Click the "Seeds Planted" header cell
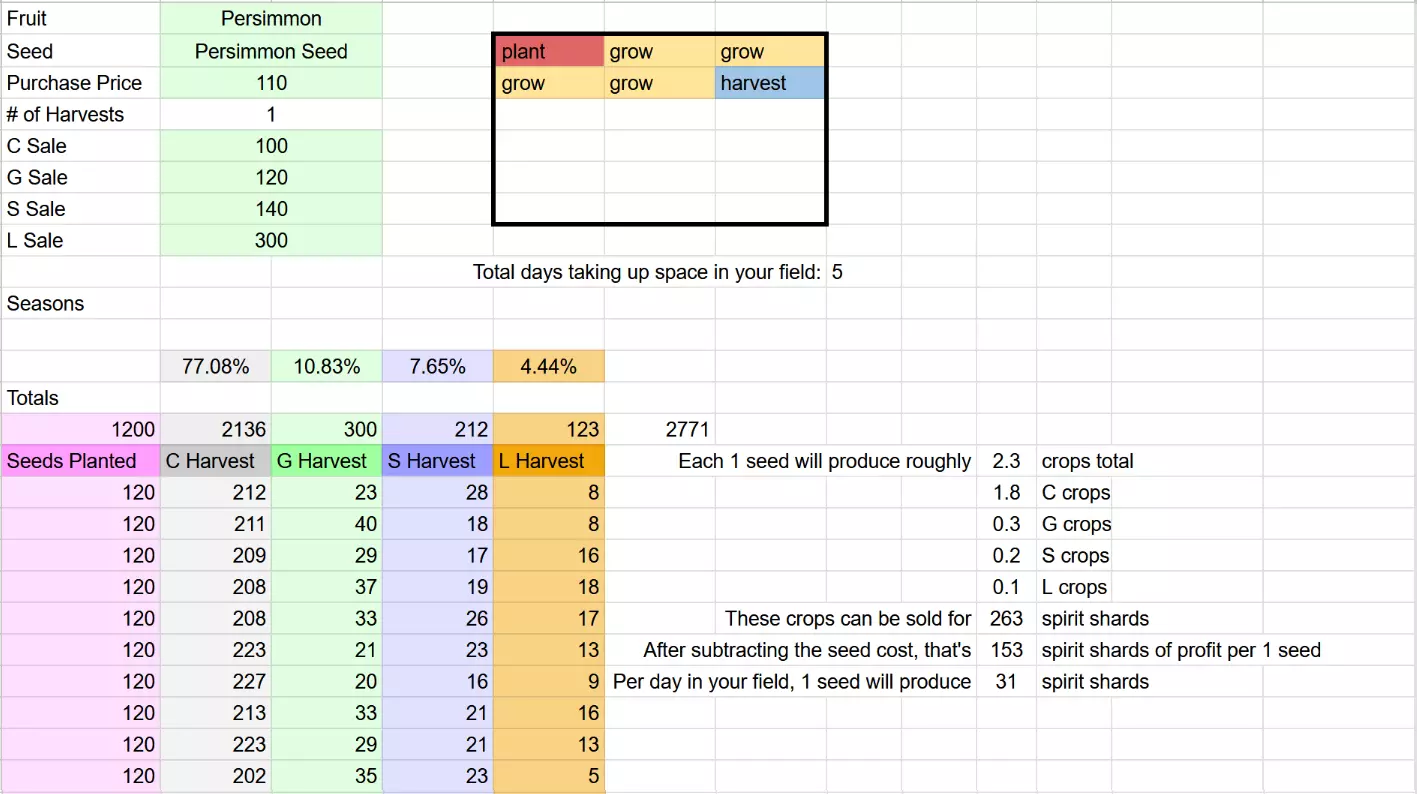Viewport: 1417px width, 794px height. click(80, 461)
